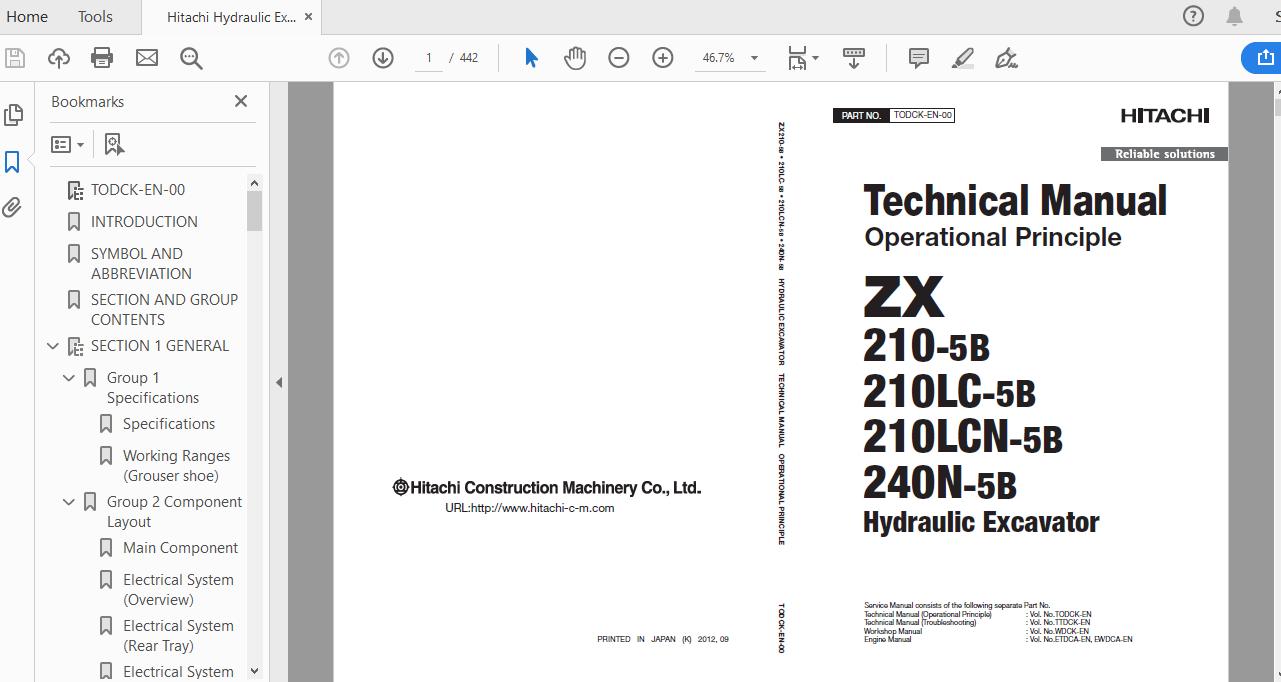
Task: Open the Sign document pen tool
Action: tap(1007, 58)
